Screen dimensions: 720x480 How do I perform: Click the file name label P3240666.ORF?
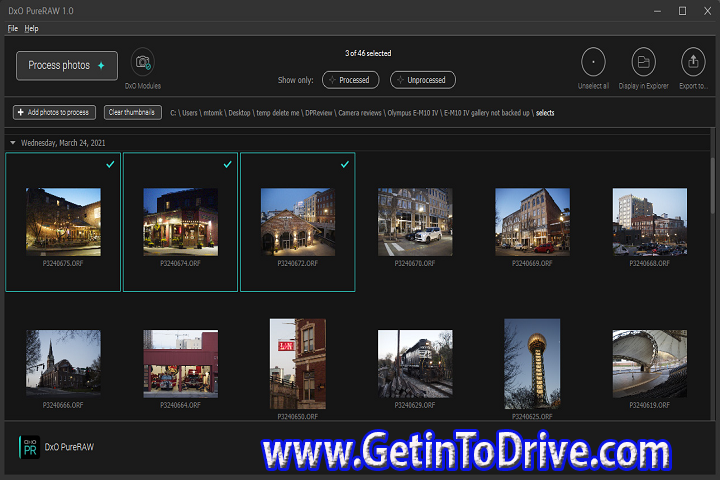63,405
